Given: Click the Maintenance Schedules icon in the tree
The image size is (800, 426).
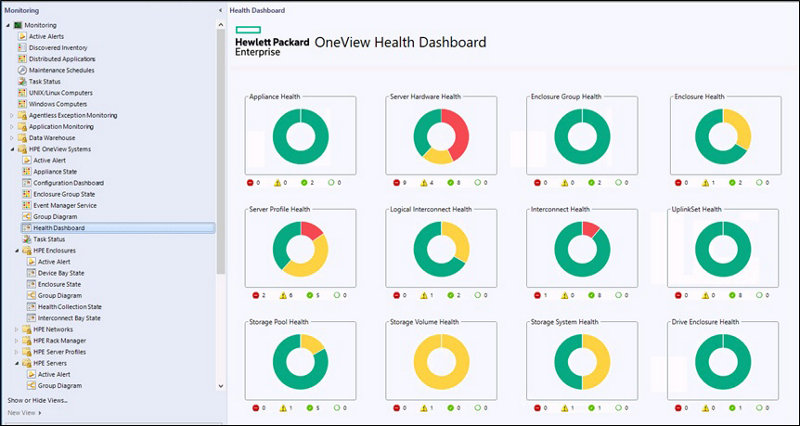Looking at the screenshot, I should pos(21,70).
